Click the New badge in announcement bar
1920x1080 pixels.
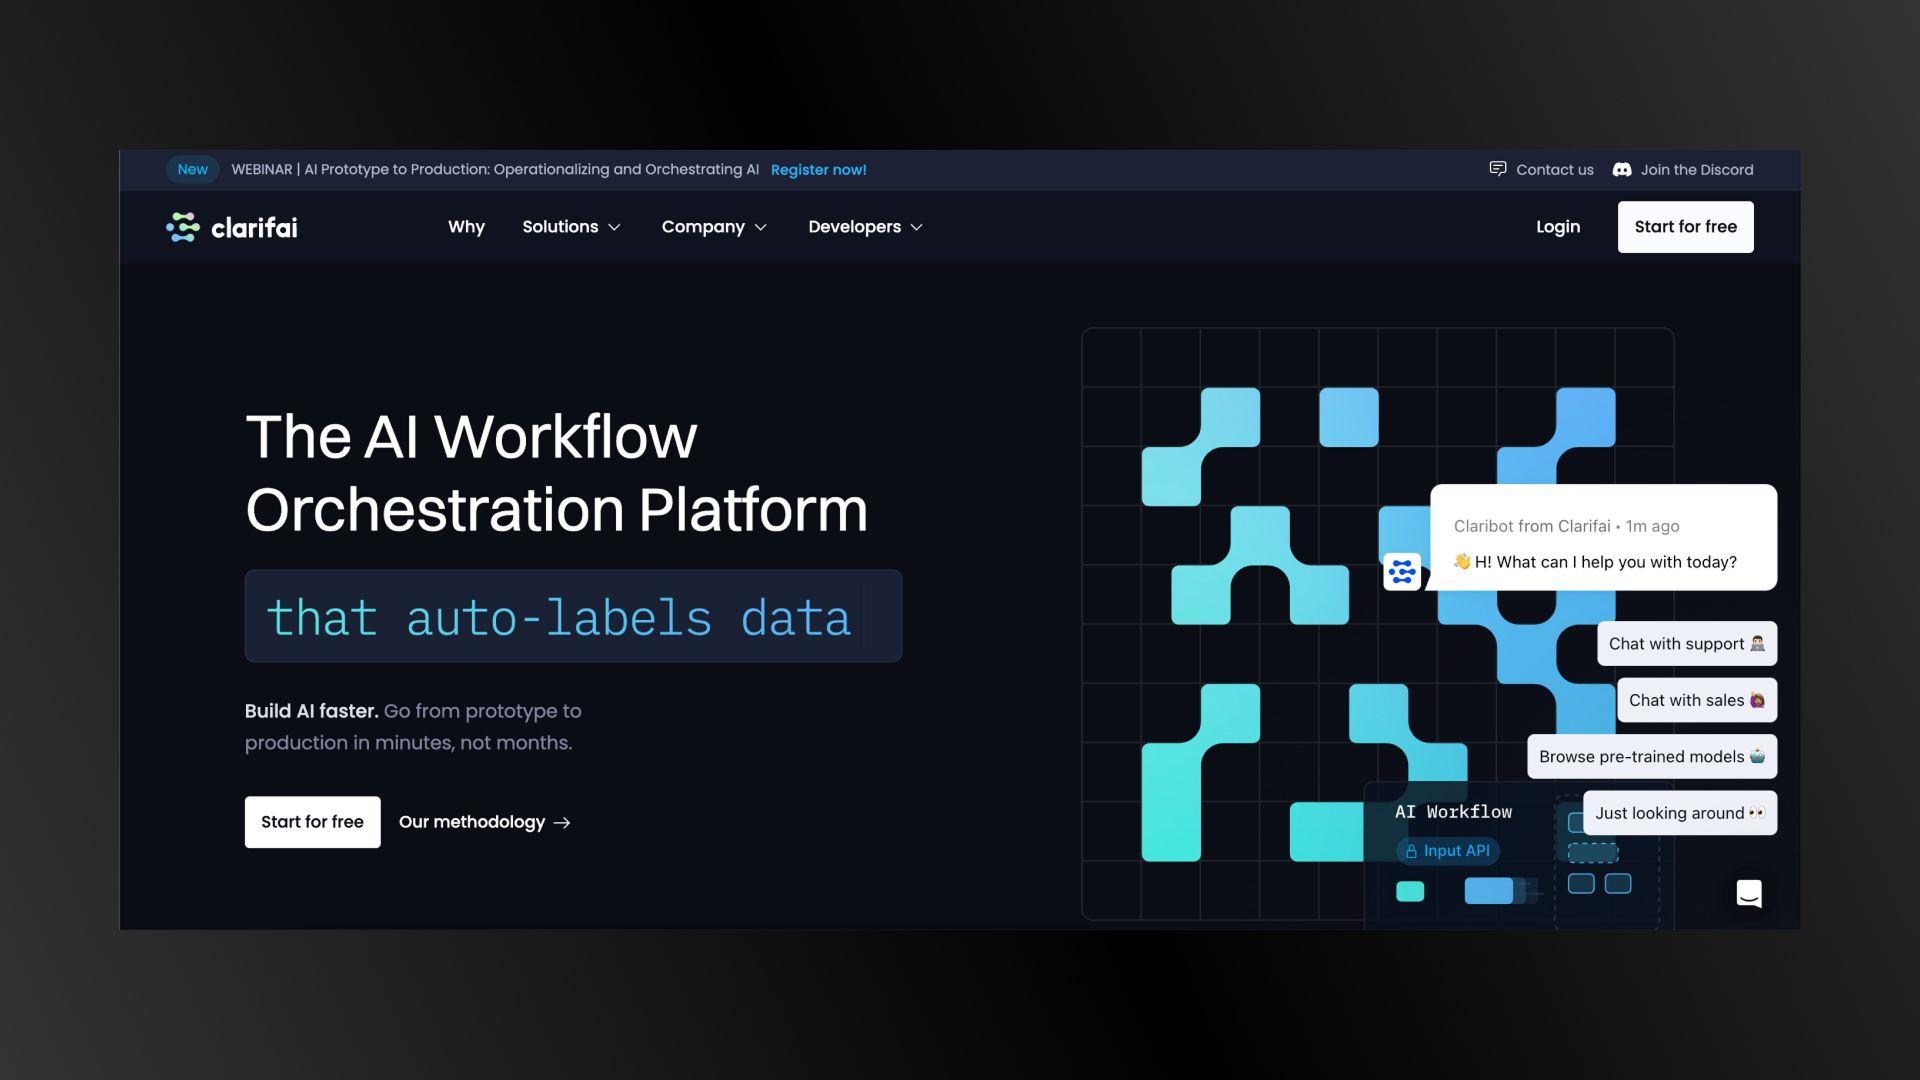coord(192,170)
